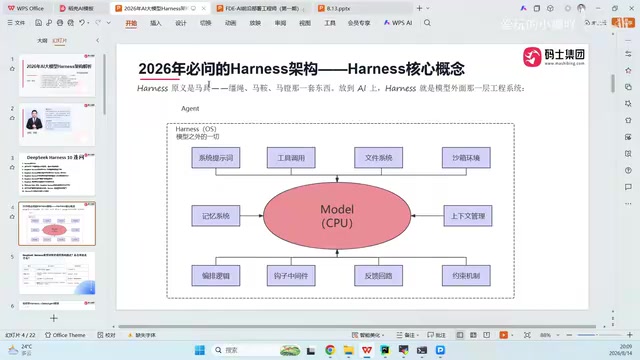Click the Office Theme status entry
The image size is (640, 360).
click(x=65, y=335)
